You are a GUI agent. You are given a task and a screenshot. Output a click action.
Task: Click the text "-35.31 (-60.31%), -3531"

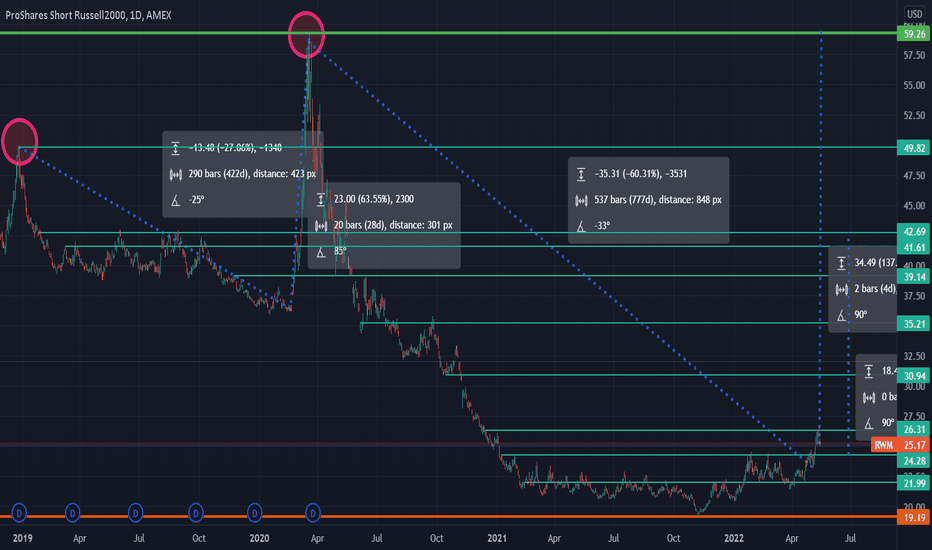tap(641, 174)
